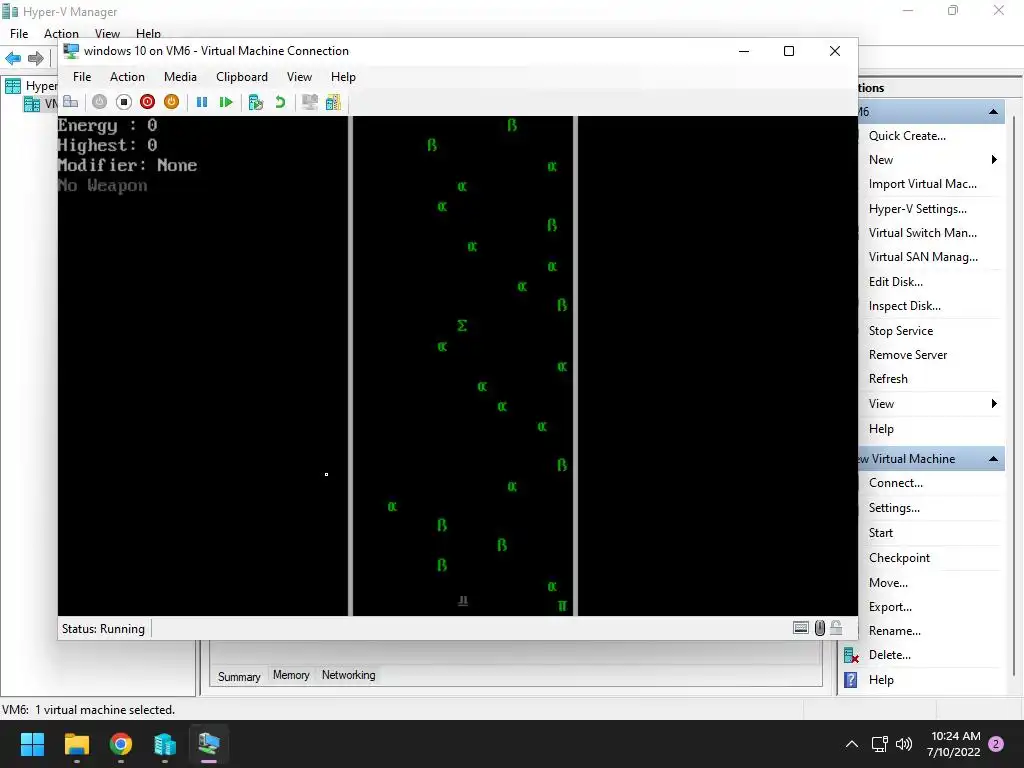Click Export action
This screenshot has width=1024, height=768.
point(890,607)
